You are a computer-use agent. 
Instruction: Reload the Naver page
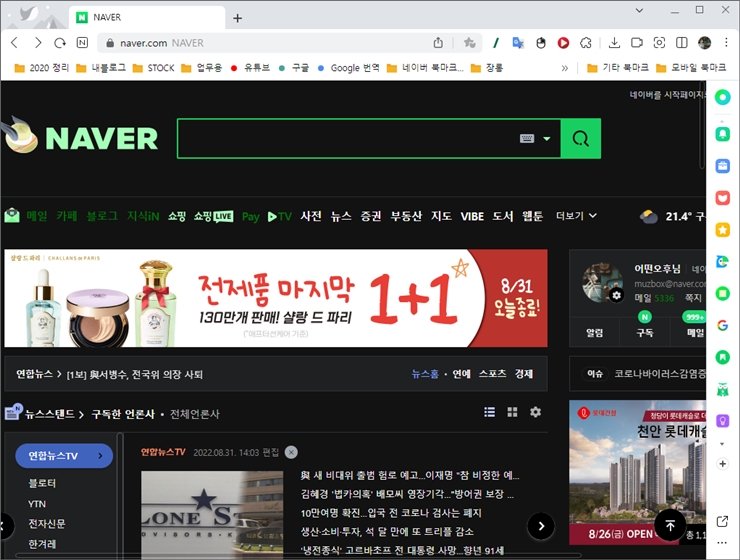pos(60,43)
